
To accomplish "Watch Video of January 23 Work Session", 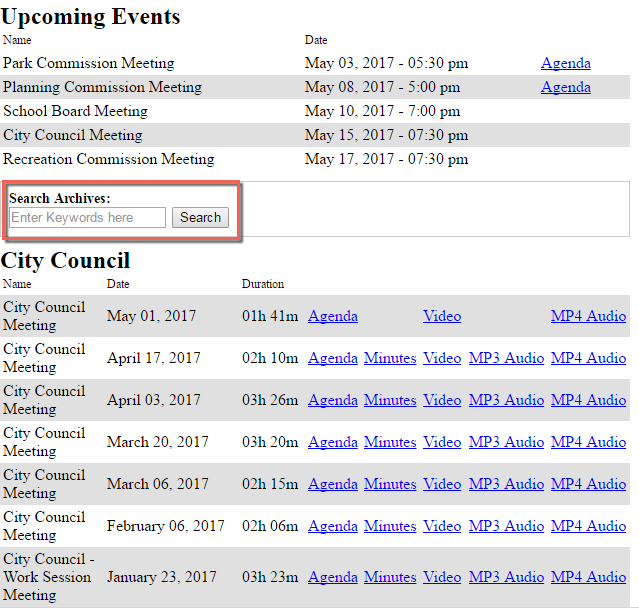I will pyautogui.click(x=442, y=577).
